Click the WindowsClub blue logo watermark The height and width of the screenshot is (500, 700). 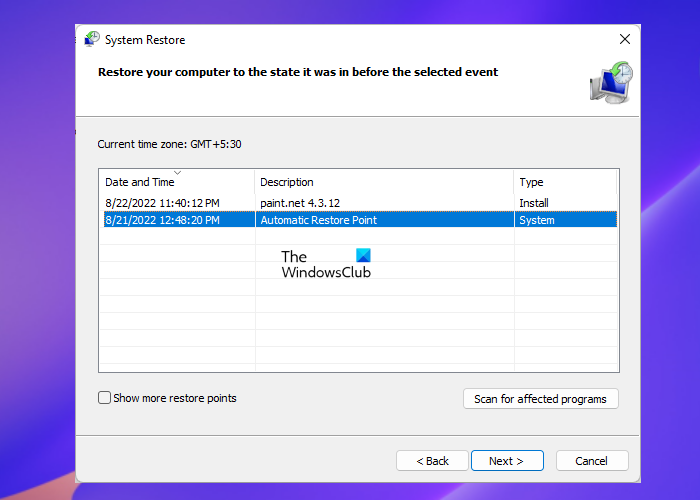pos(362,256)
